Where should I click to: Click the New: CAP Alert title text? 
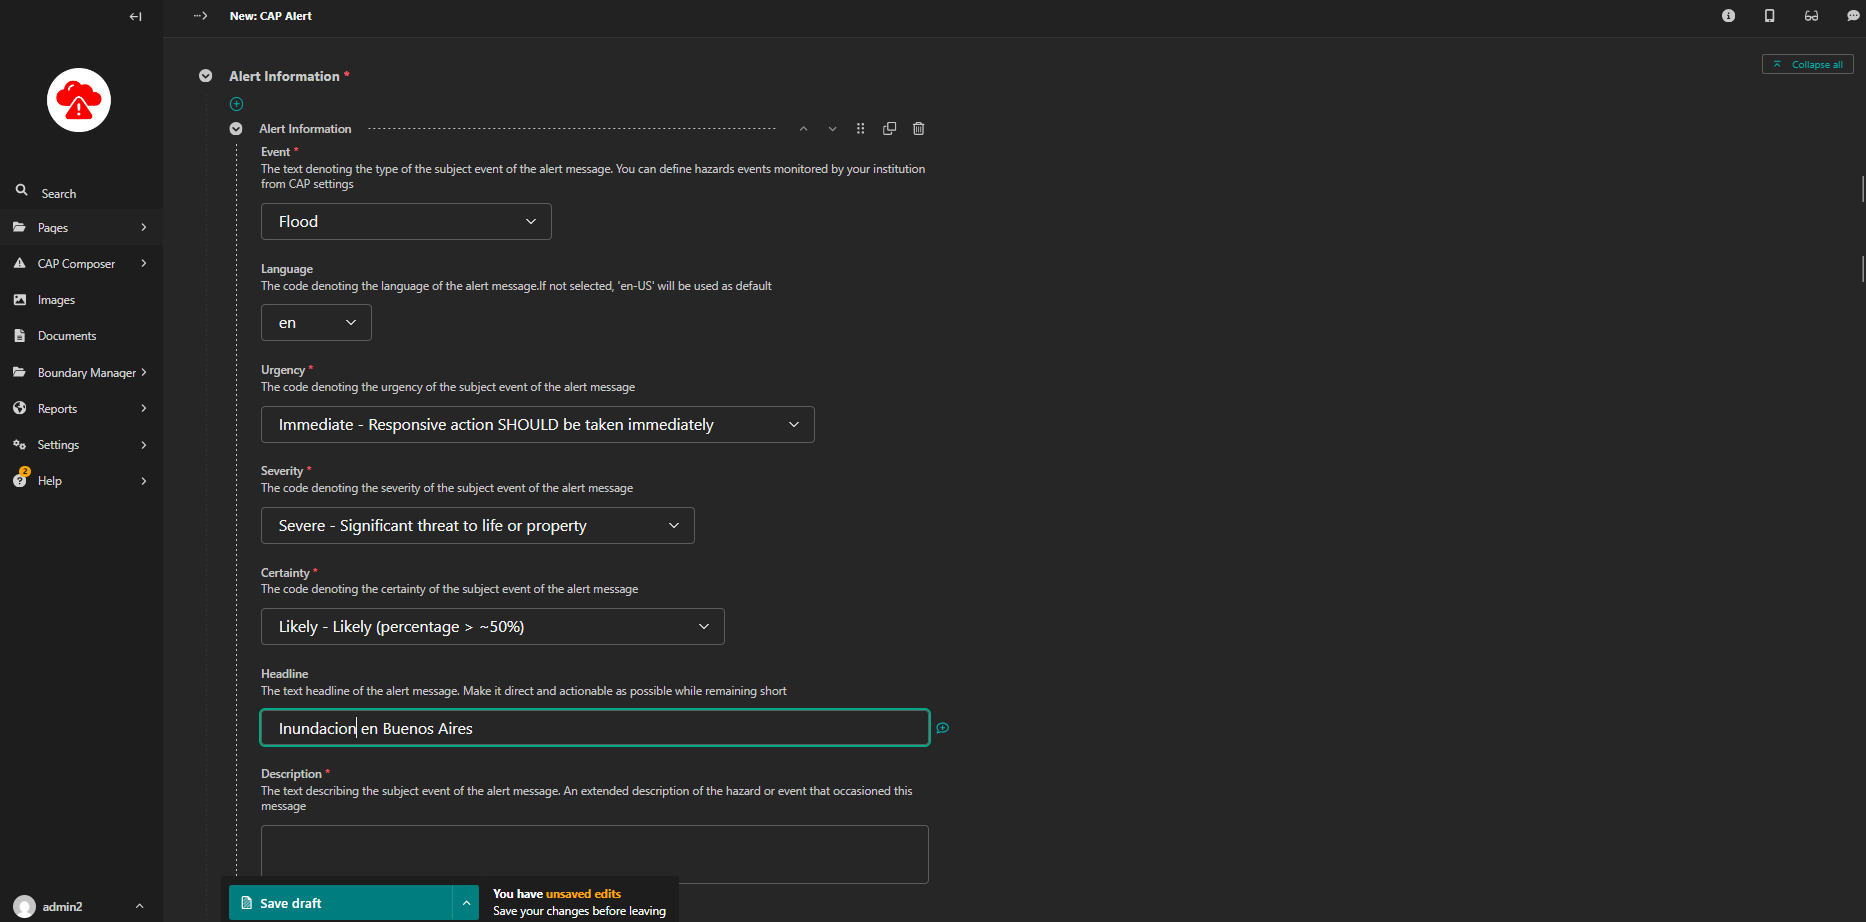click(x=271, y=16)
